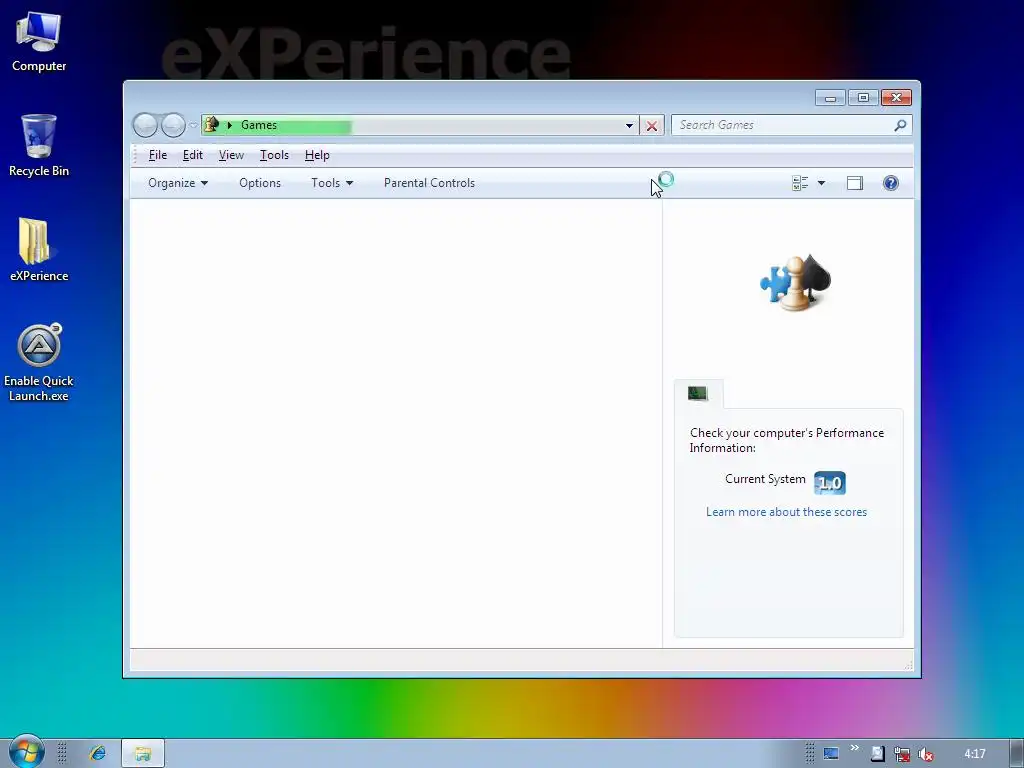Select the Recycle Bin desktop icon
1024x768 pixels.
[x=39, y=146]
